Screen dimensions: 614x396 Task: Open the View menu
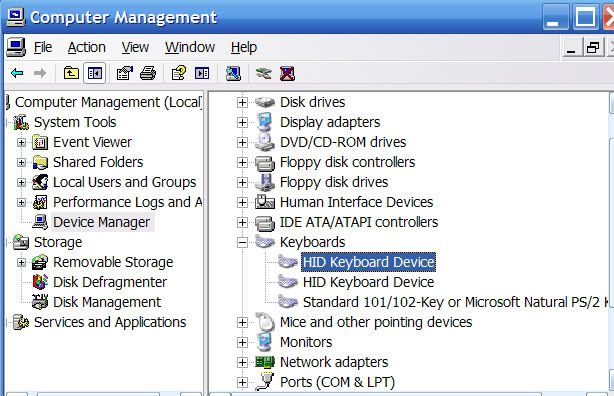(135, 47)
